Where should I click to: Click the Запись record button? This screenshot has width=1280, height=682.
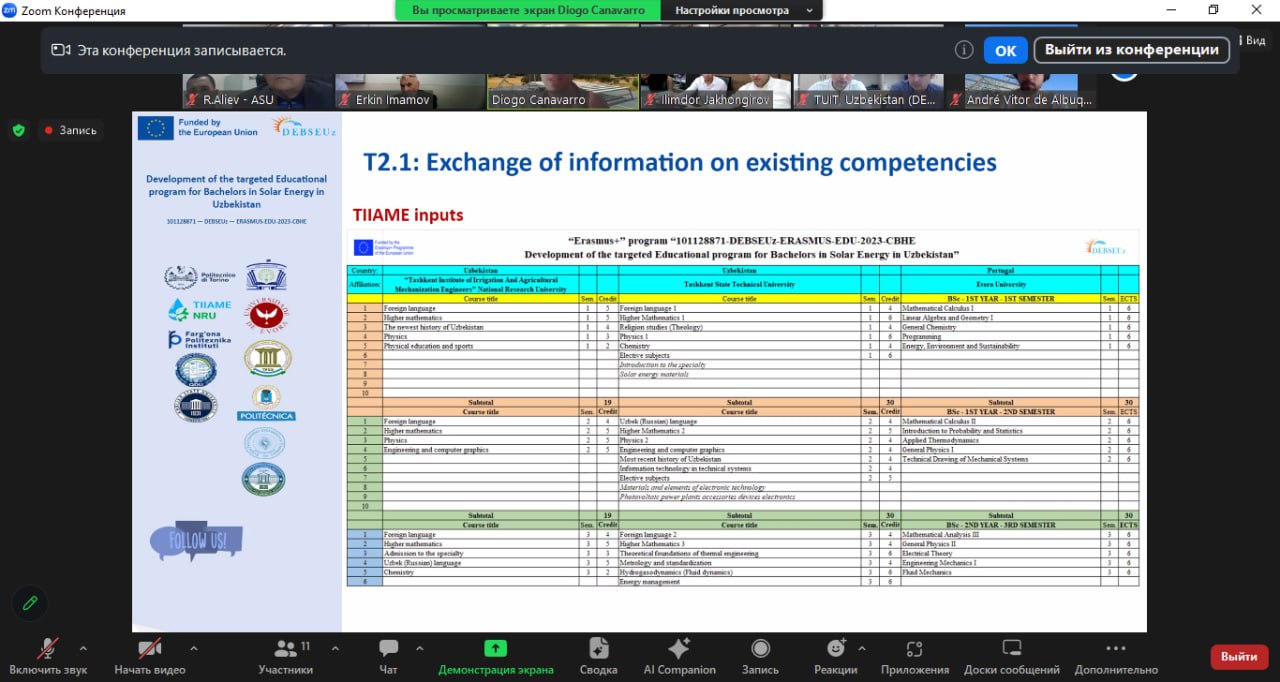tap(760, 657)
